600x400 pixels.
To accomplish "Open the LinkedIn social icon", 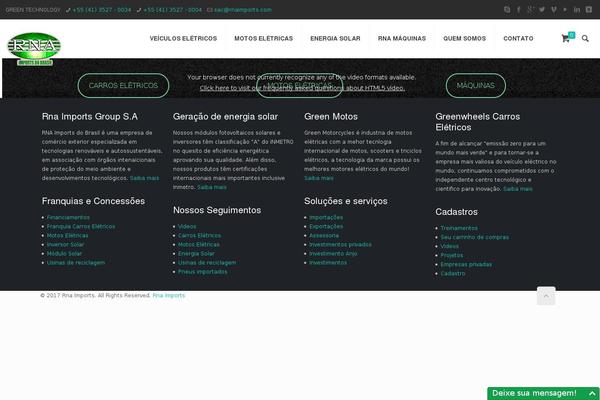I will point(577,10).
